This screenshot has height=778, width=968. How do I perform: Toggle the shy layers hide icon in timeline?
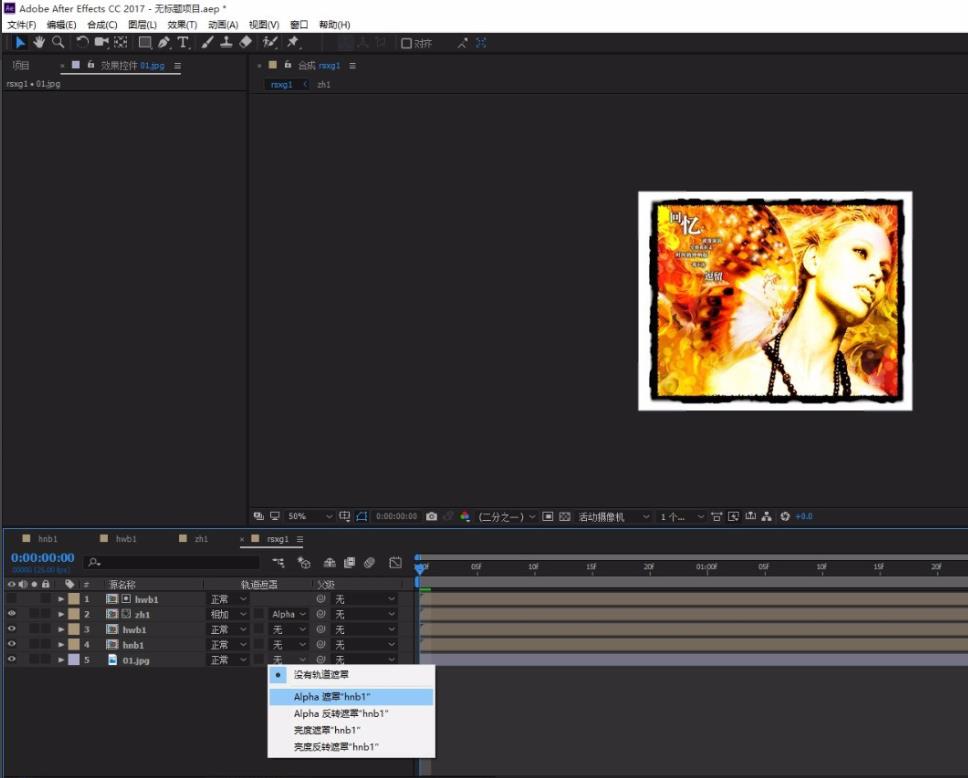coord(330,563)
